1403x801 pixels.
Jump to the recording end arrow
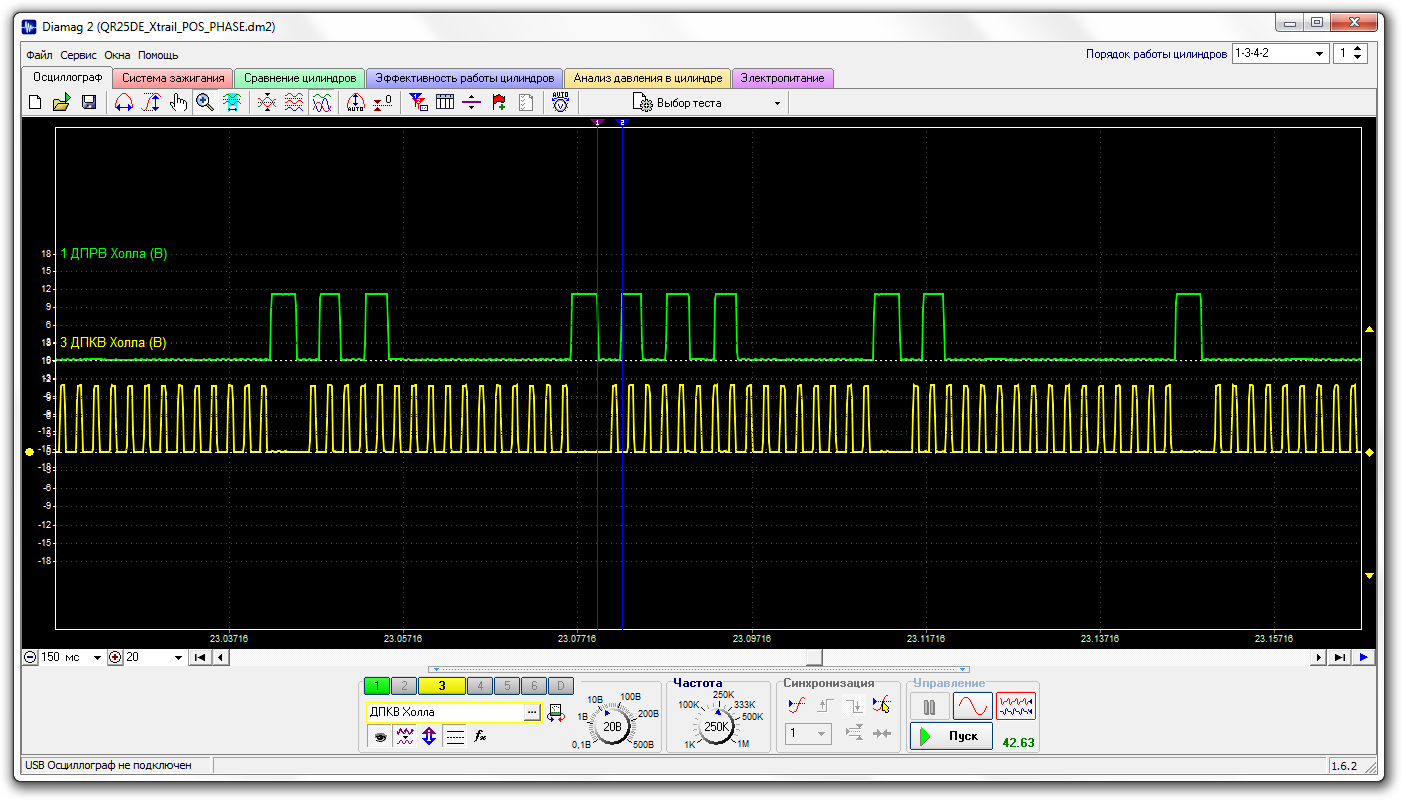[1341, 657]
